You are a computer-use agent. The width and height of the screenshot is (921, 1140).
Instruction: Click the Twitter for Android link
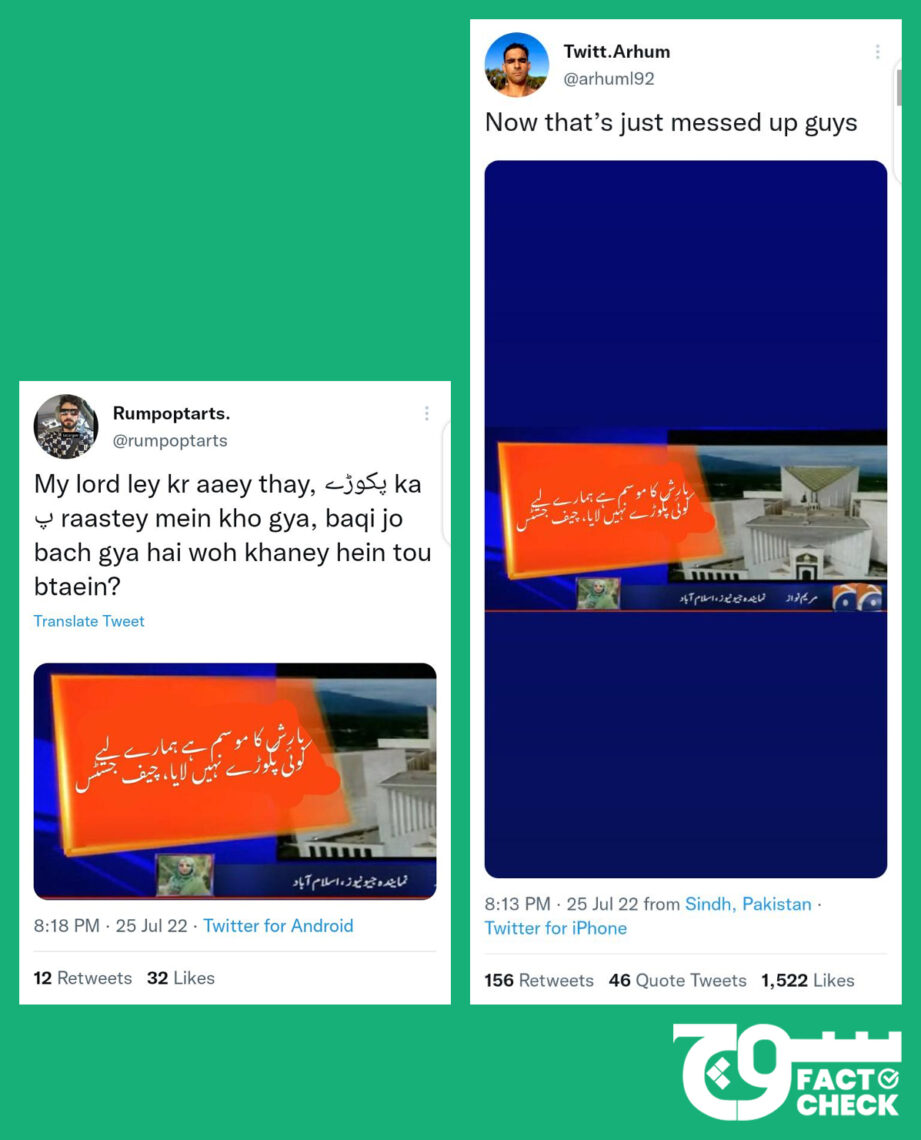(x=278, y=926)
